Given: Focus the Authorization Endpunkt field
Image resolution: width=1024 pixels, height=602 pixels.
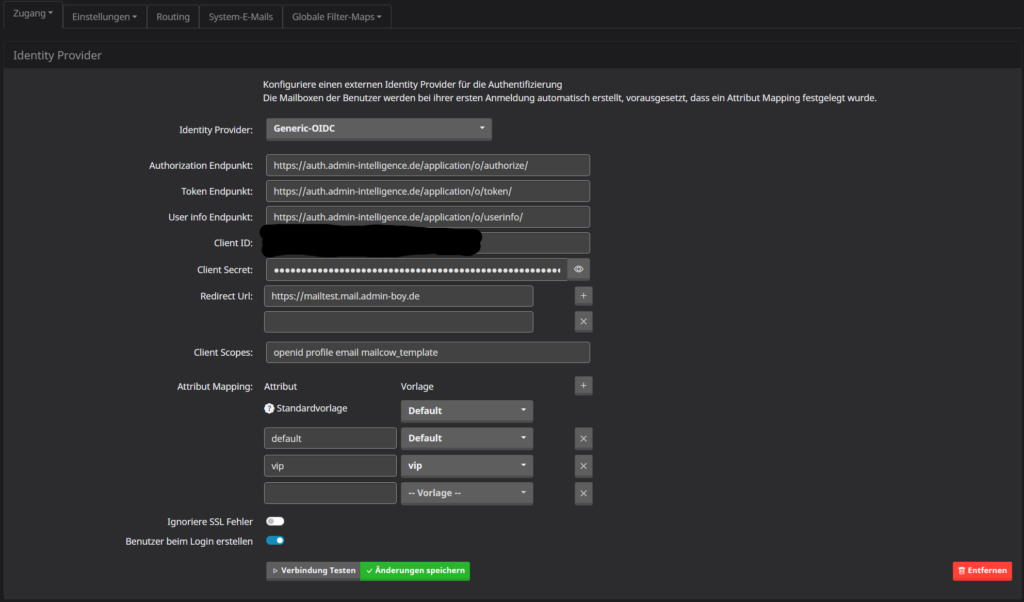Looking at the screenshot, I should click(428, 165).
